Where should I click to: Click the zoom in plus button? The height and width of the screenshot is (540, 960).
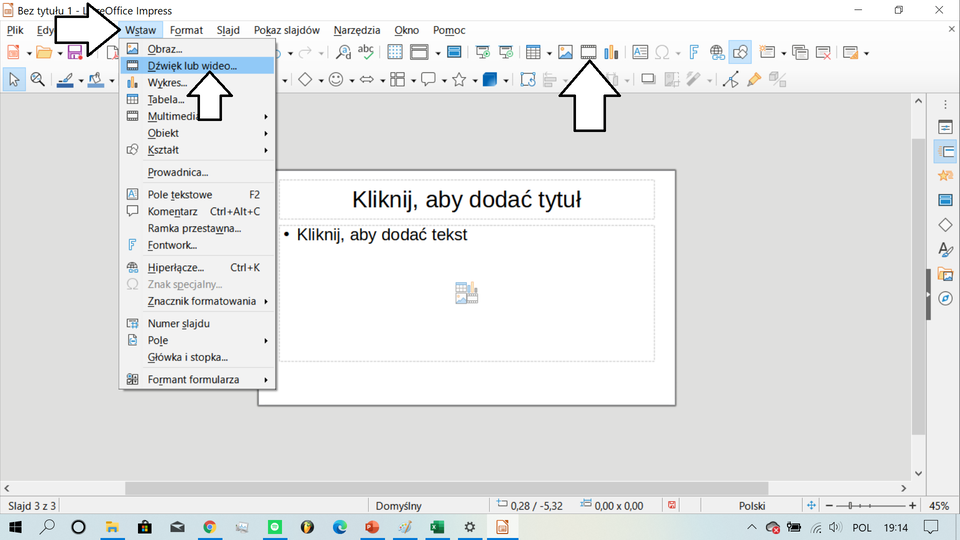912,506
